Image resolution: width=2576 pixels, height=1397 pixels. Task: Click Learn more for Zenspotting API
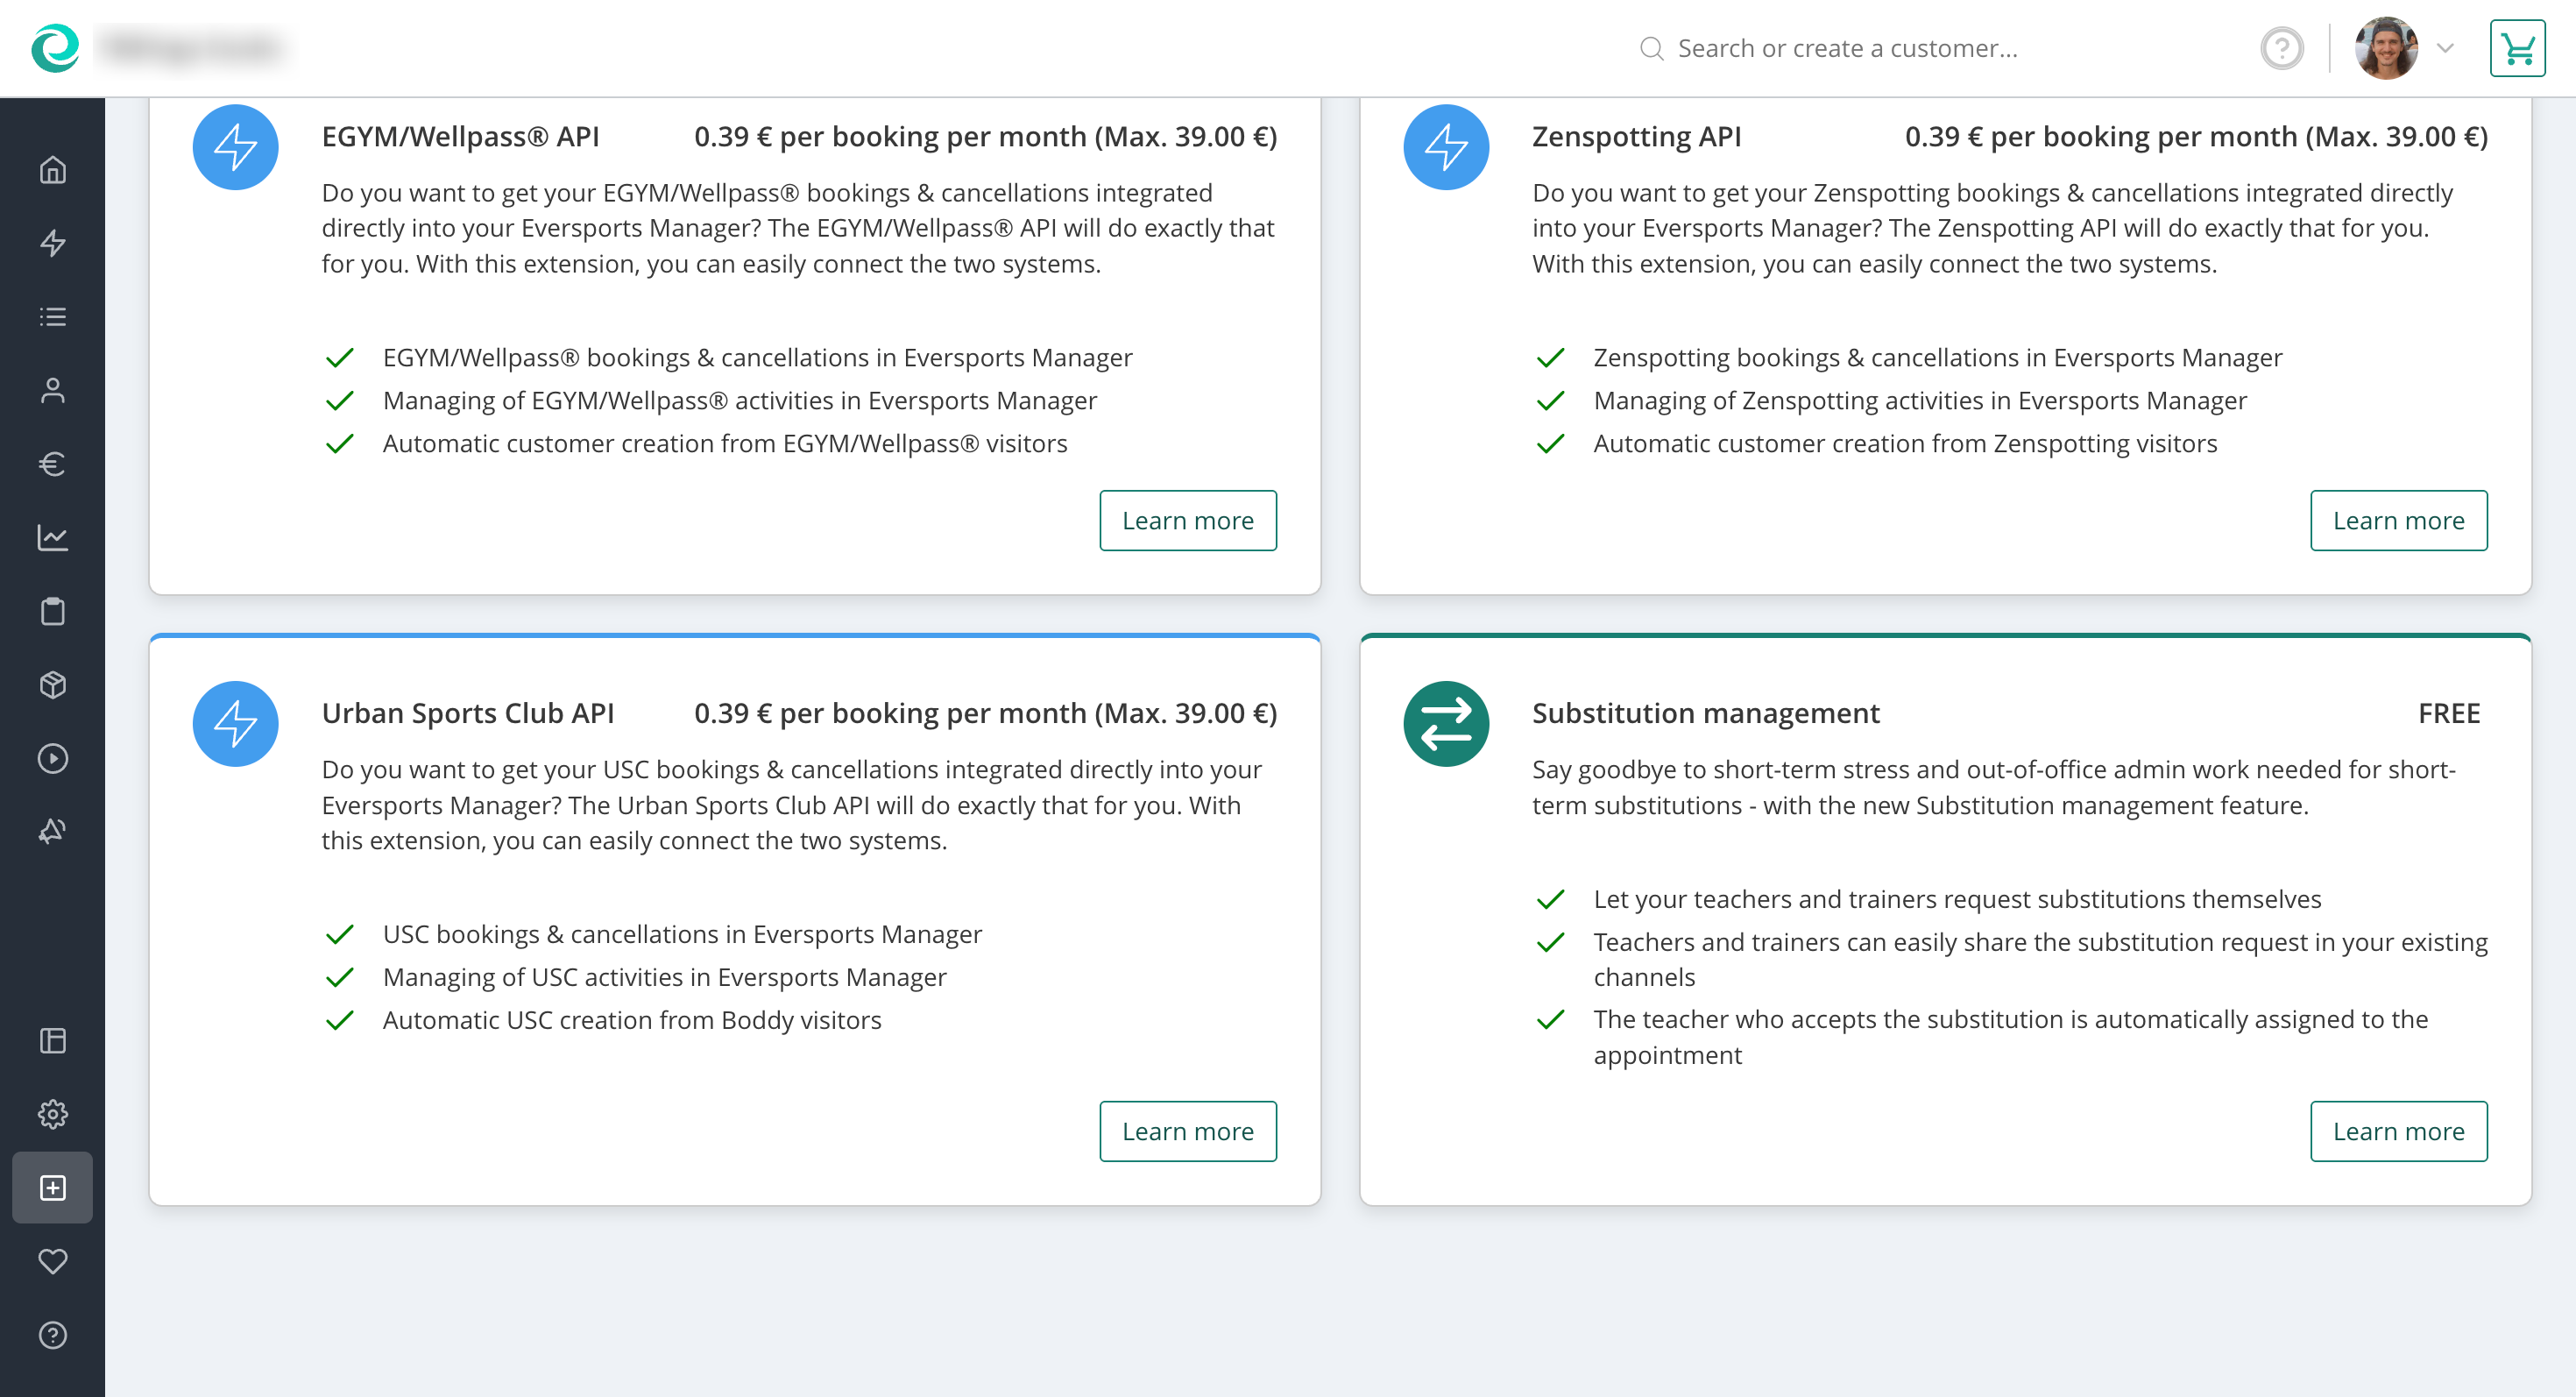(x=2398, y=520)
